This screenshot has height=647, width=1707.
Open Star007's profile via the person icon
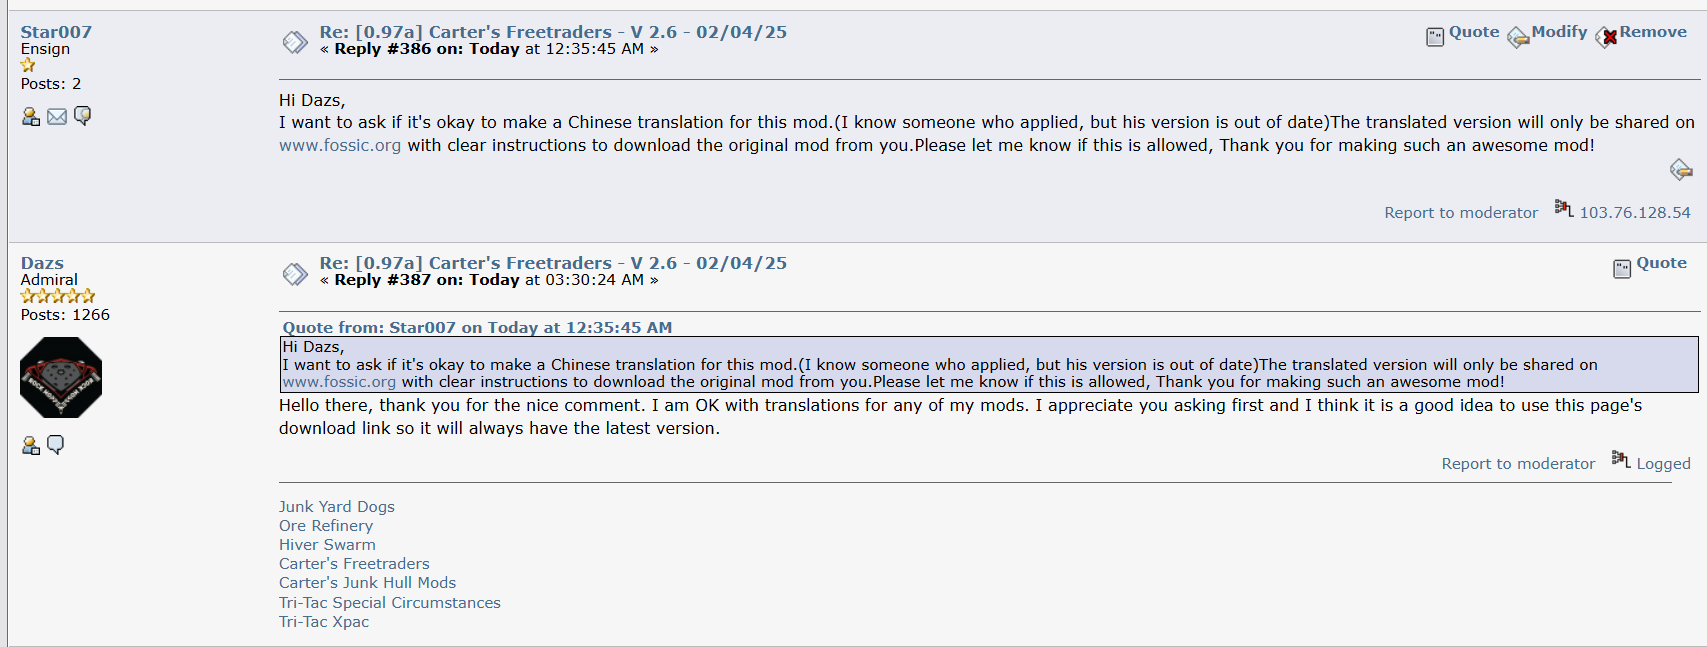coord(31,117)
